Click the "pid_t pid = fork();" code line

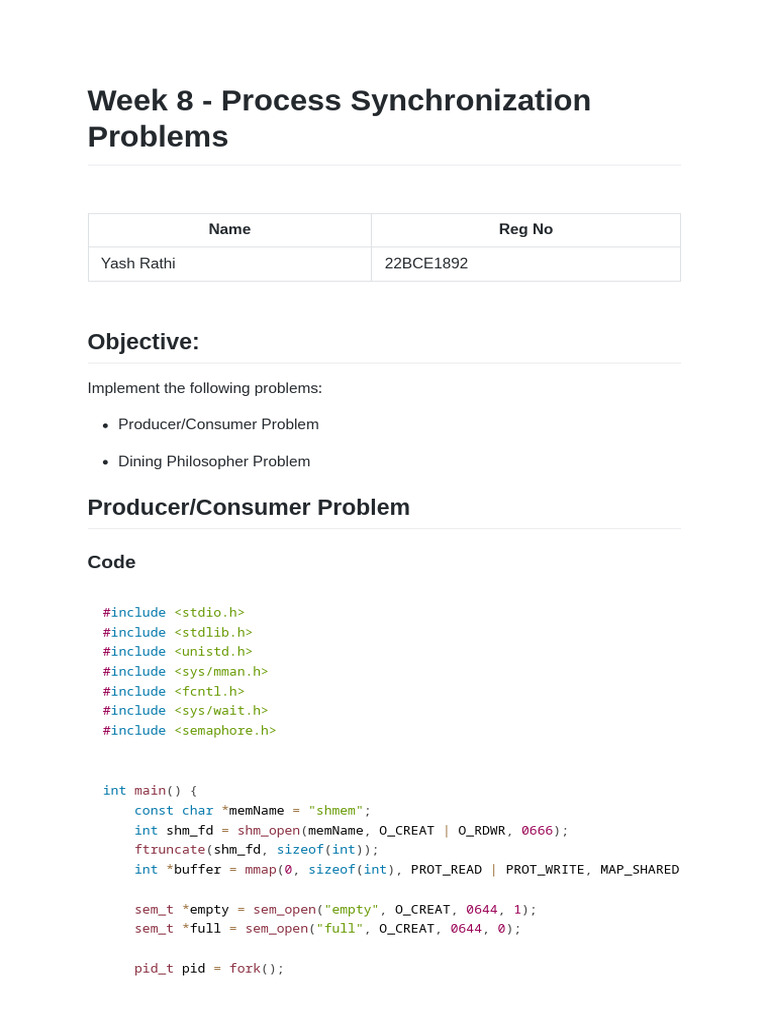pyautogui.click(x=209, y=968)
